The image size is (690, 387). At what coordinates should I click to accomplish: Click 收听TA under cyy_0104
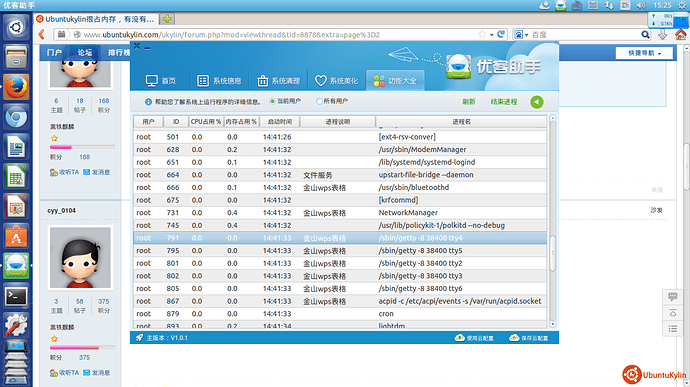click(x=64, y=373)
